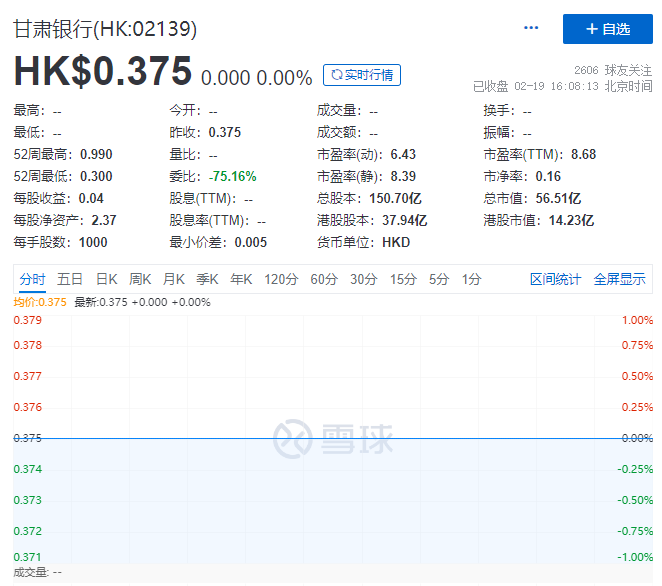
Task: Open the 季K chart tab
Action: pyautogui.click(x=207, y=279)
